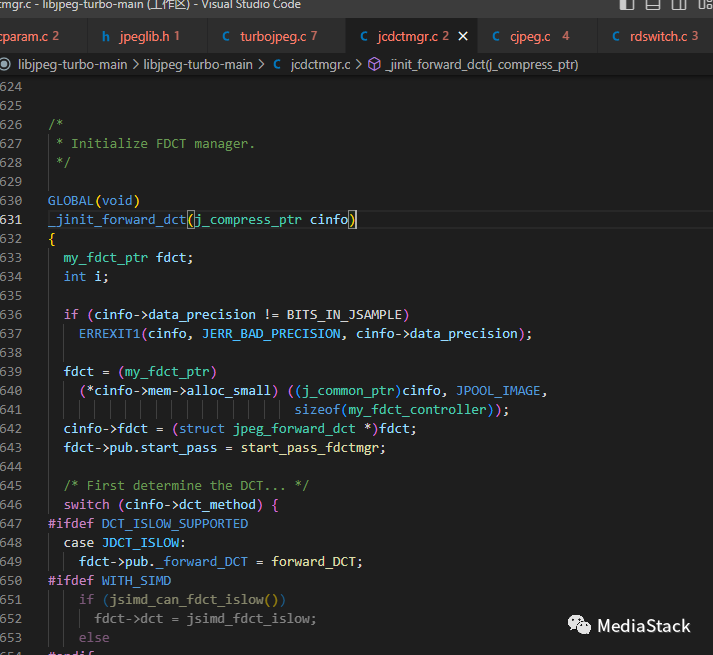Close the jcdctmgr.c editor tab
Image resolution: width=713 pixels, height=655 pixels.
click(463, 37)
